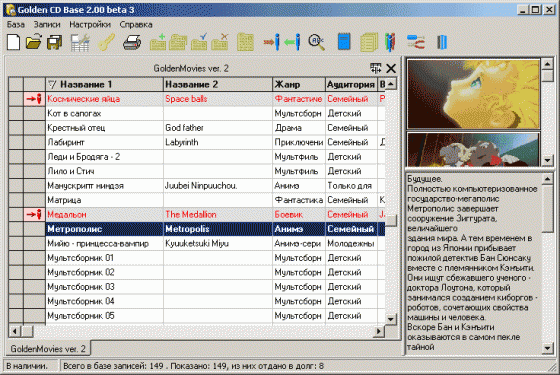Click the stacked yellow pages icon

(x=369, y=42)
